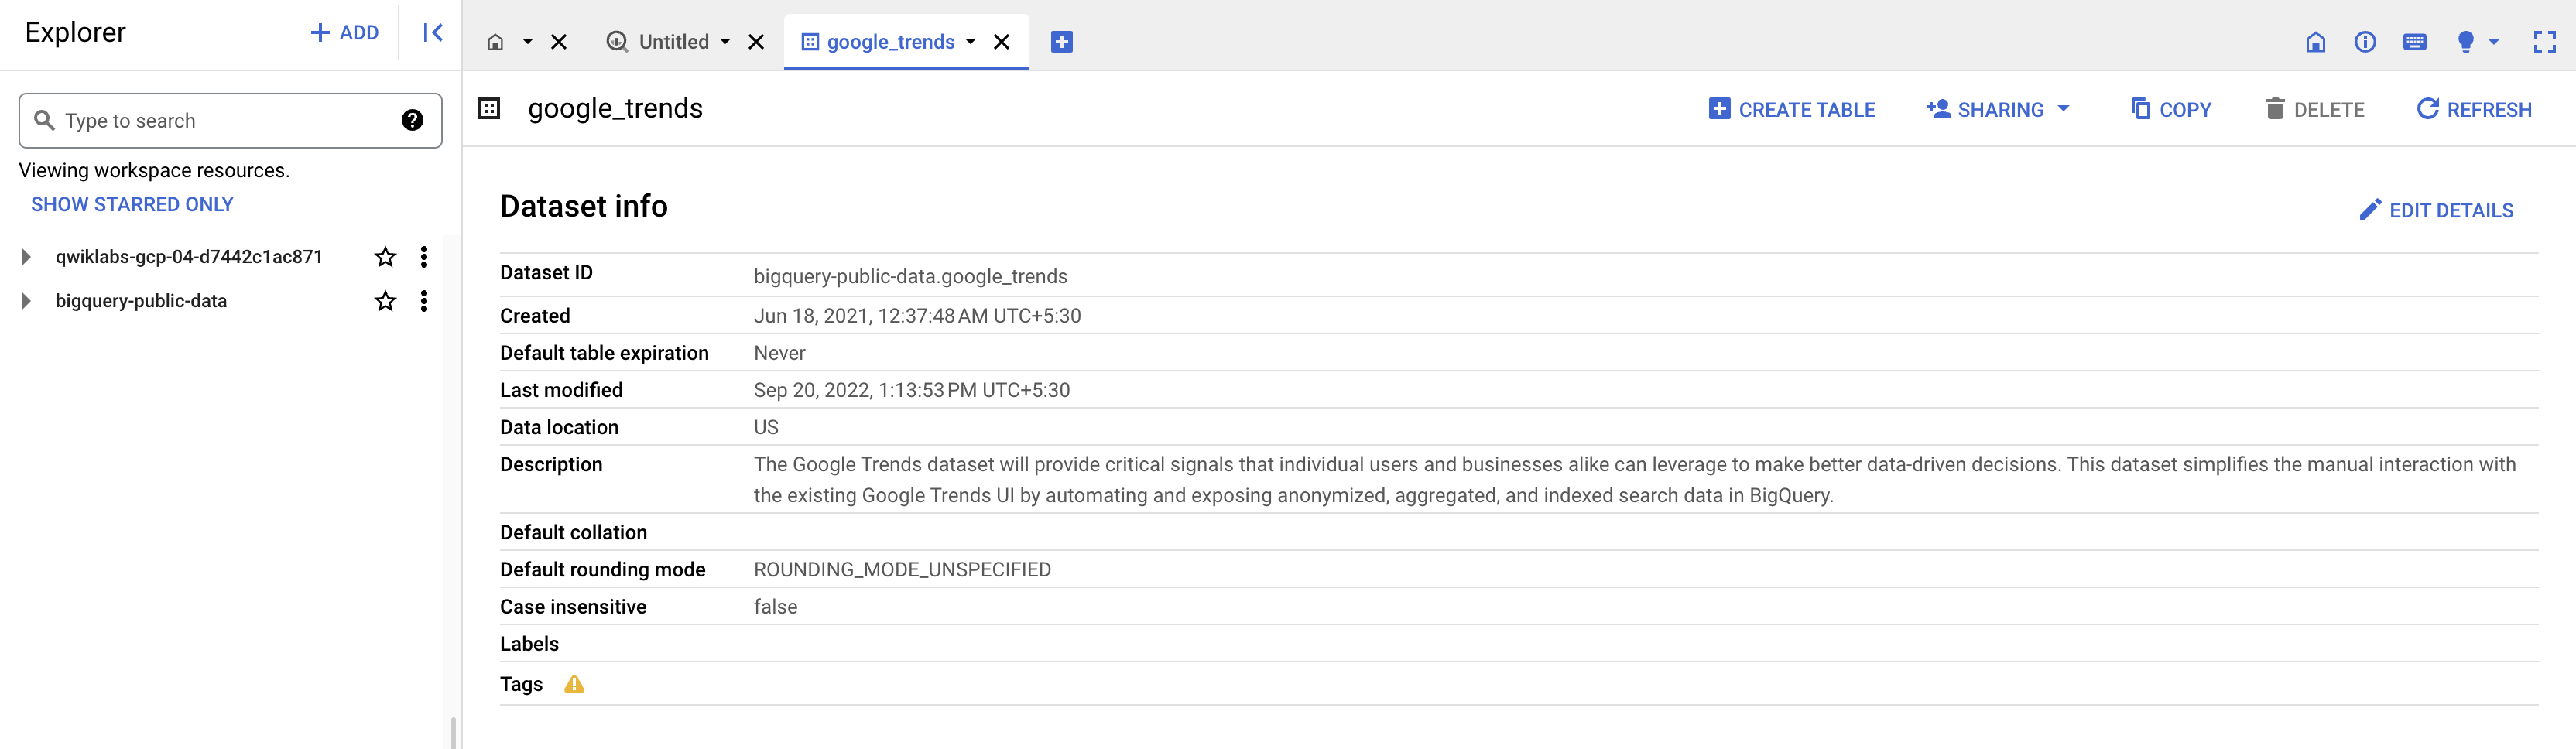Open the google_trends tab dropdown

click(x=970, y=42)
